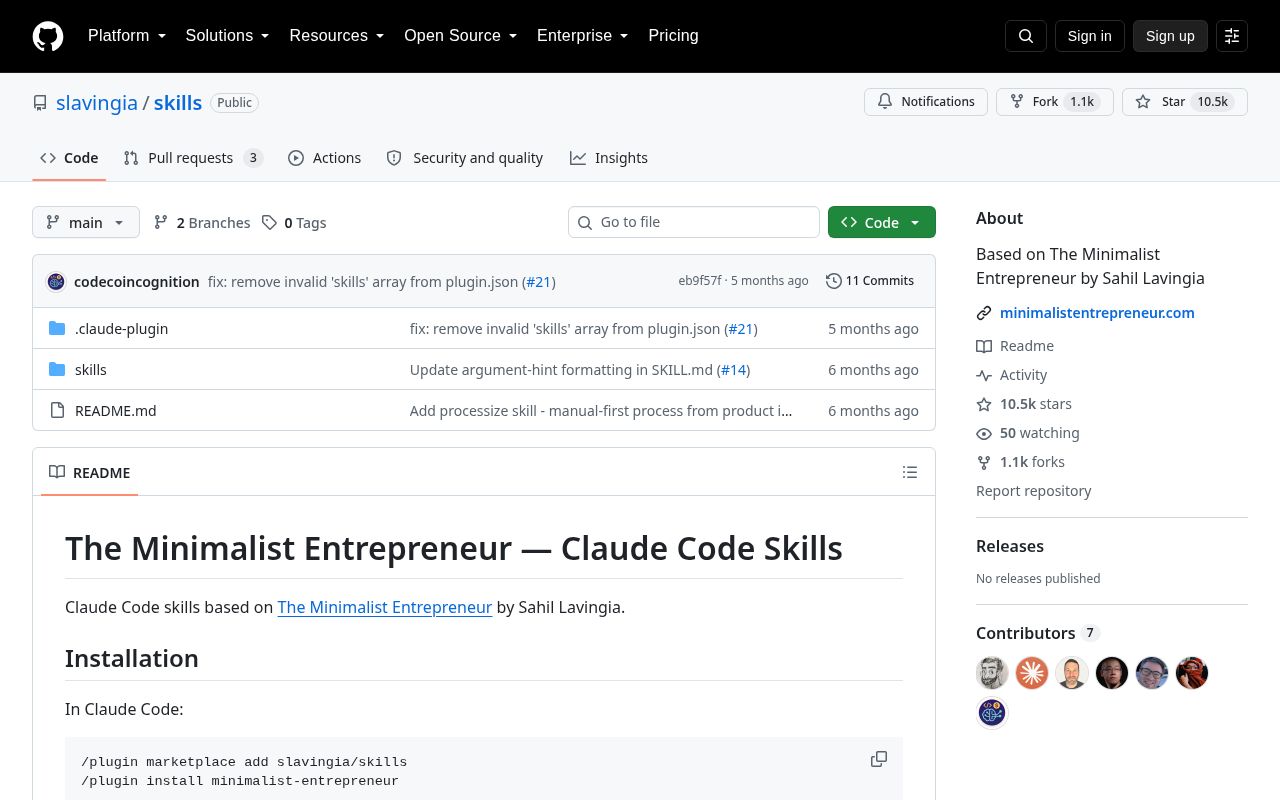Screen dimensions: 1280x800
Task: Click the repository book icon beside slavingia
Action: click(x=40, y=103)
